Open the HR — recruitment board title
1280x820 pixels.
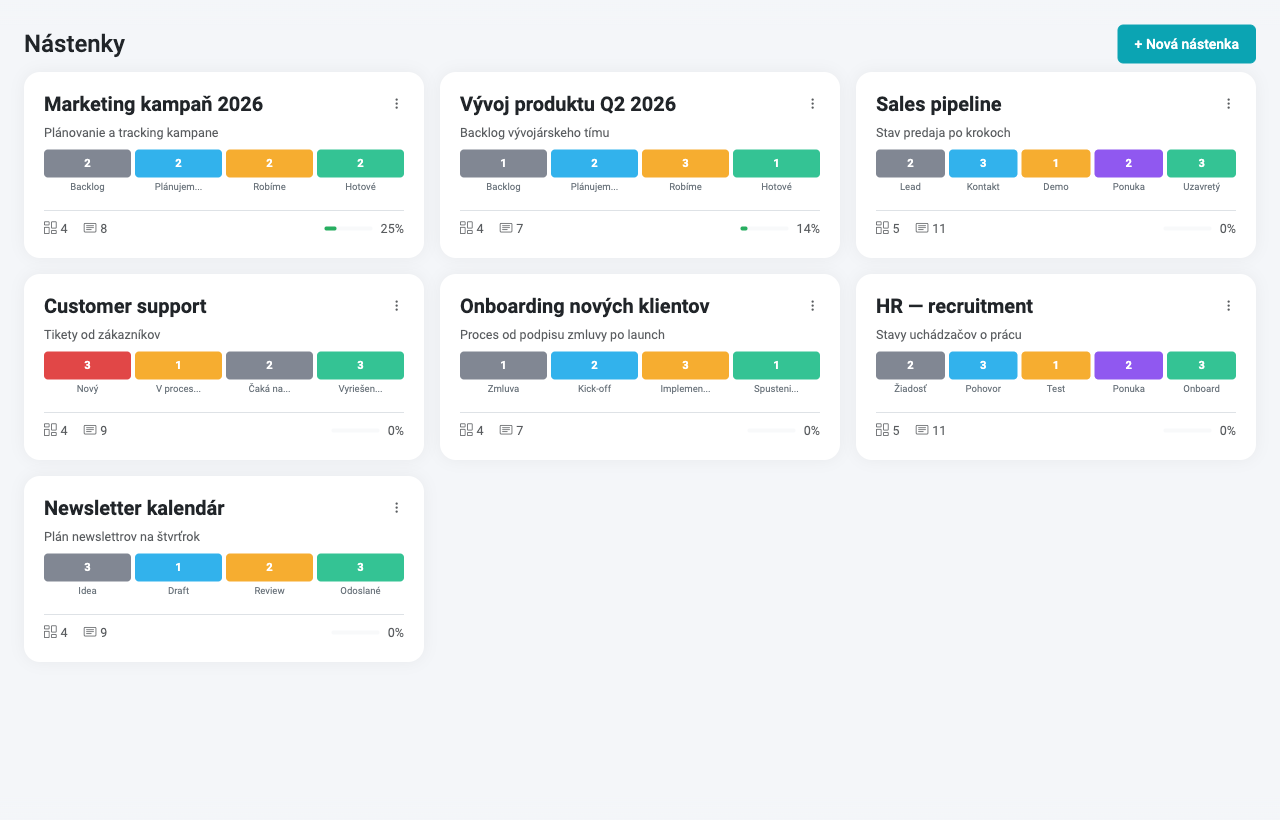tap(954, 306)
